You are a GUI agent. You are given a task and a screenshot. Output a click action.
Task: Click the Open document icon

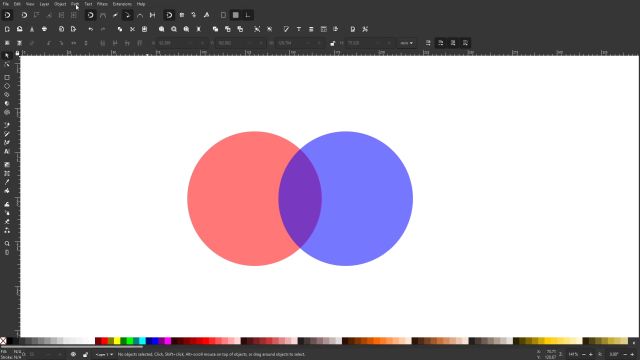[x=20, y=29]
